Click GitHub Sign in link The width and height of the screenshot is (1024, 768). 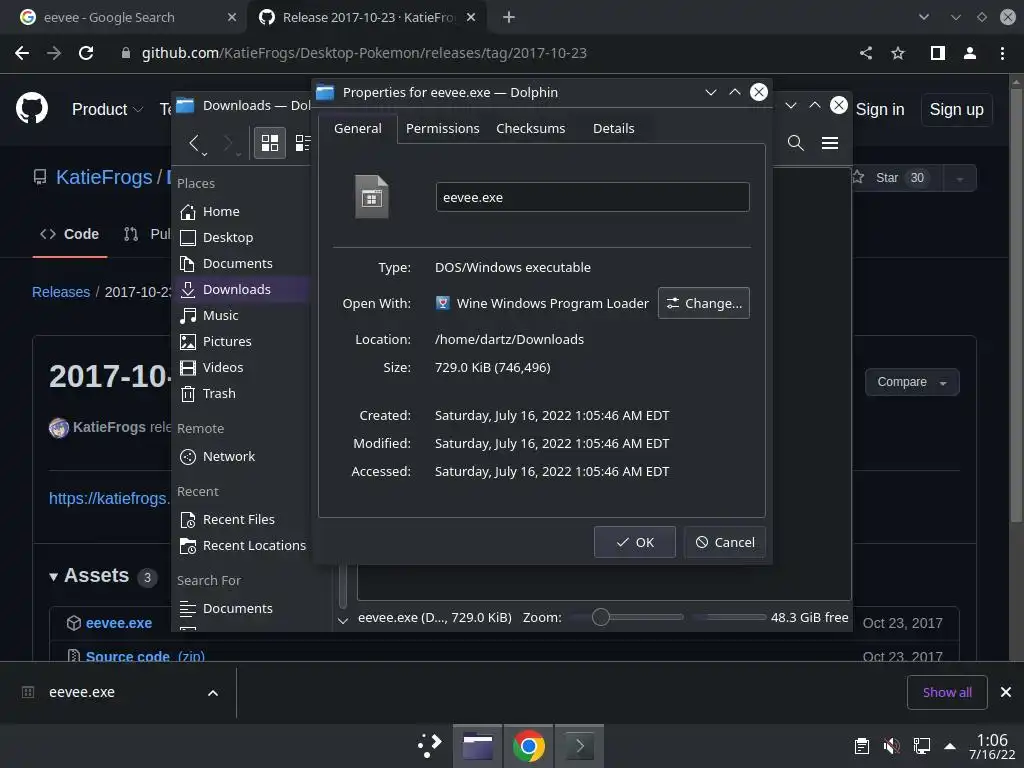point(880,109)
